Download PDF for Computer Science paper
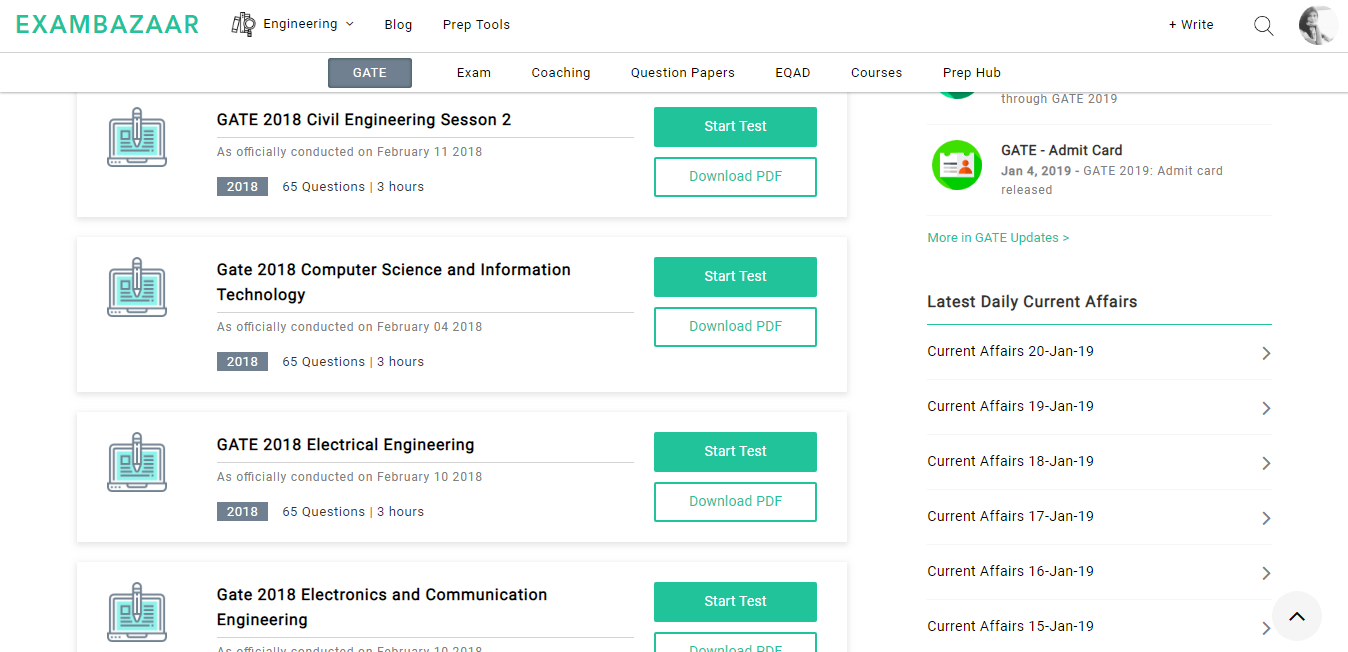 point(735,327)
